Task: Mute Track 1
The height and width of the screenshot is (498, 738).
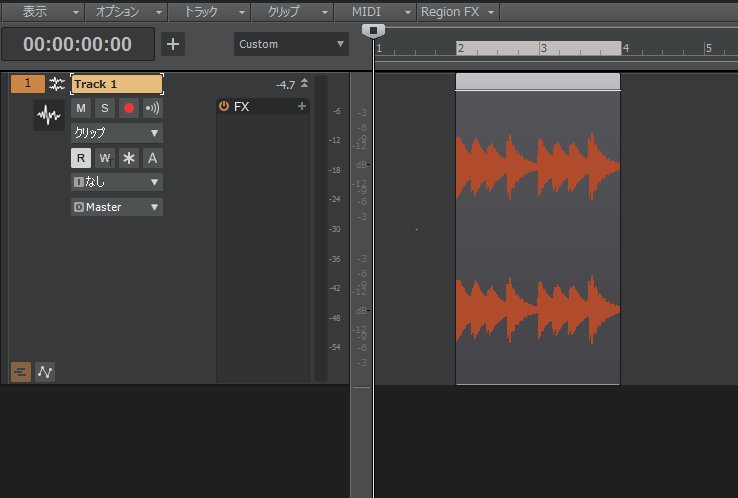Action: 81,108
